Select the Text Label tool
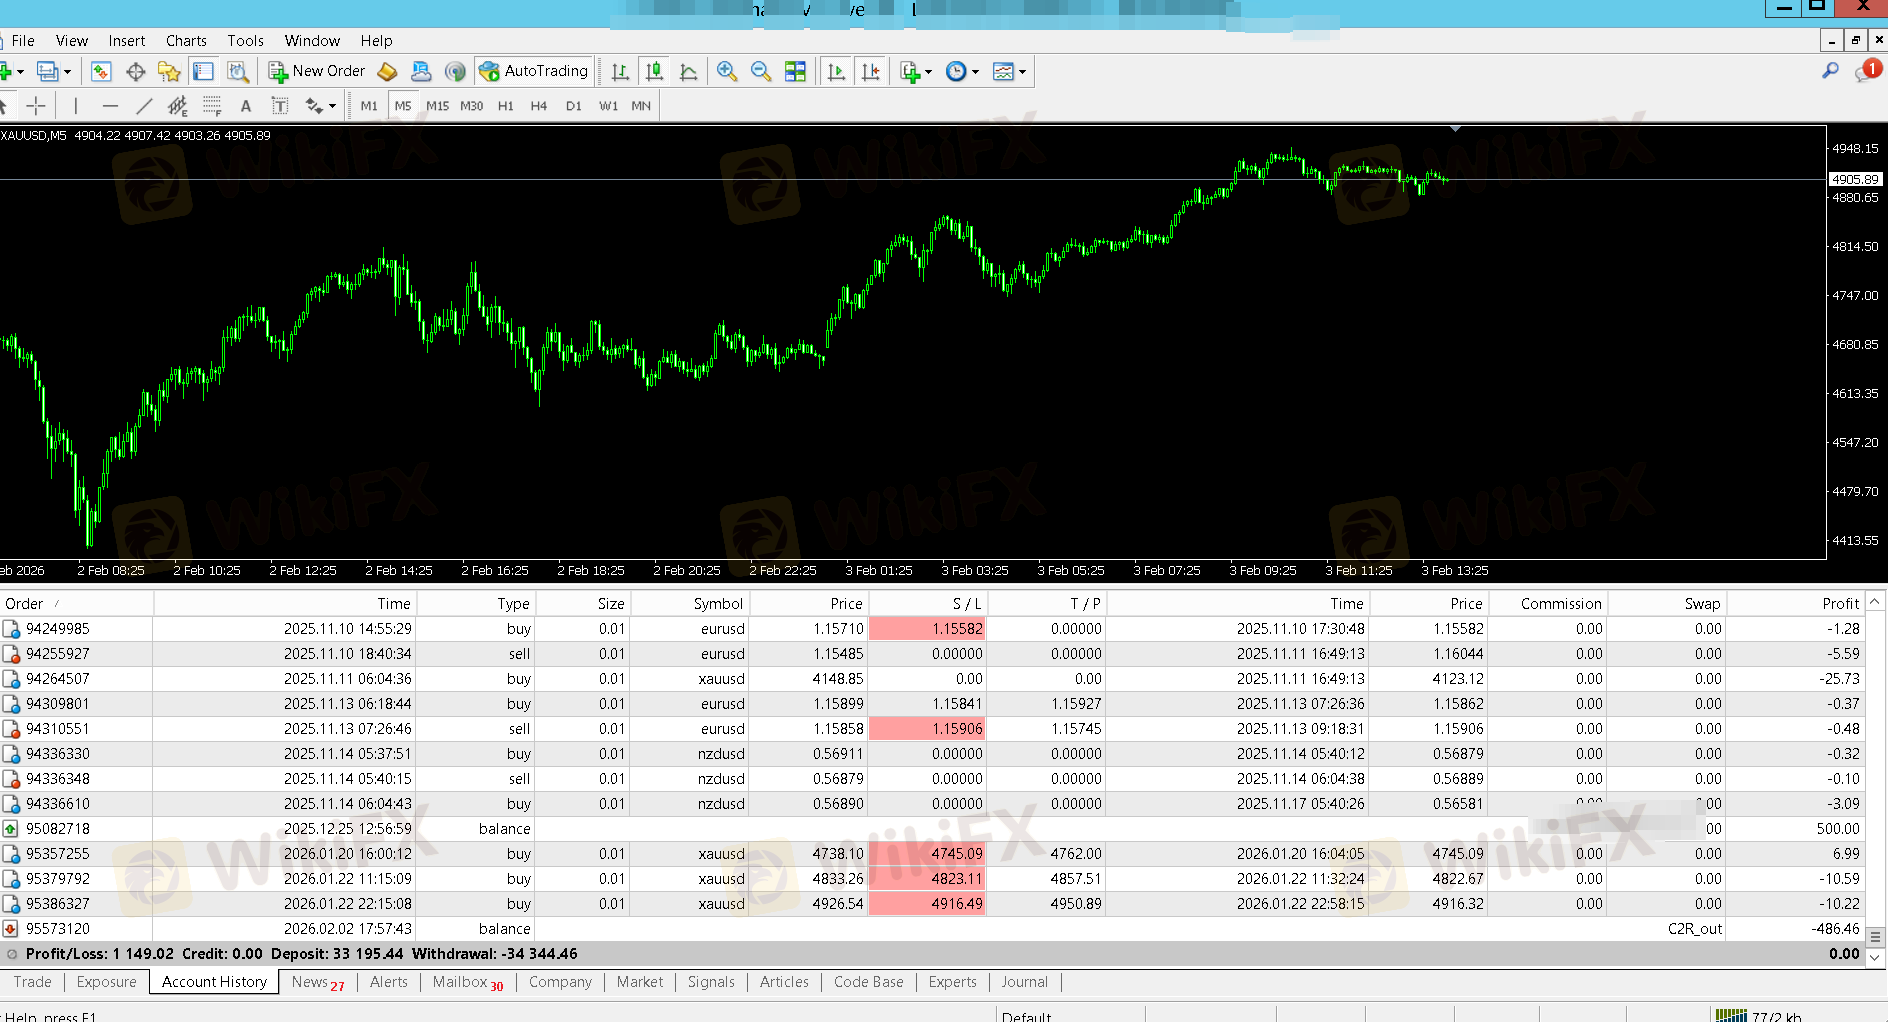The height and width of the screenshot is (1022, 1888). point(280,106)
